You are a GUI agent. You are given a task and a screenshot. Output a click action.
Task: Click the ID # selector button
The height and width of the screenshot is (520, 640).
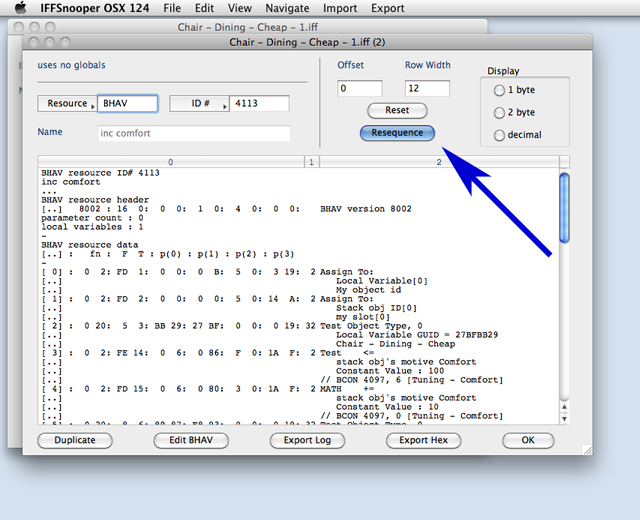[x=198, y=104]
